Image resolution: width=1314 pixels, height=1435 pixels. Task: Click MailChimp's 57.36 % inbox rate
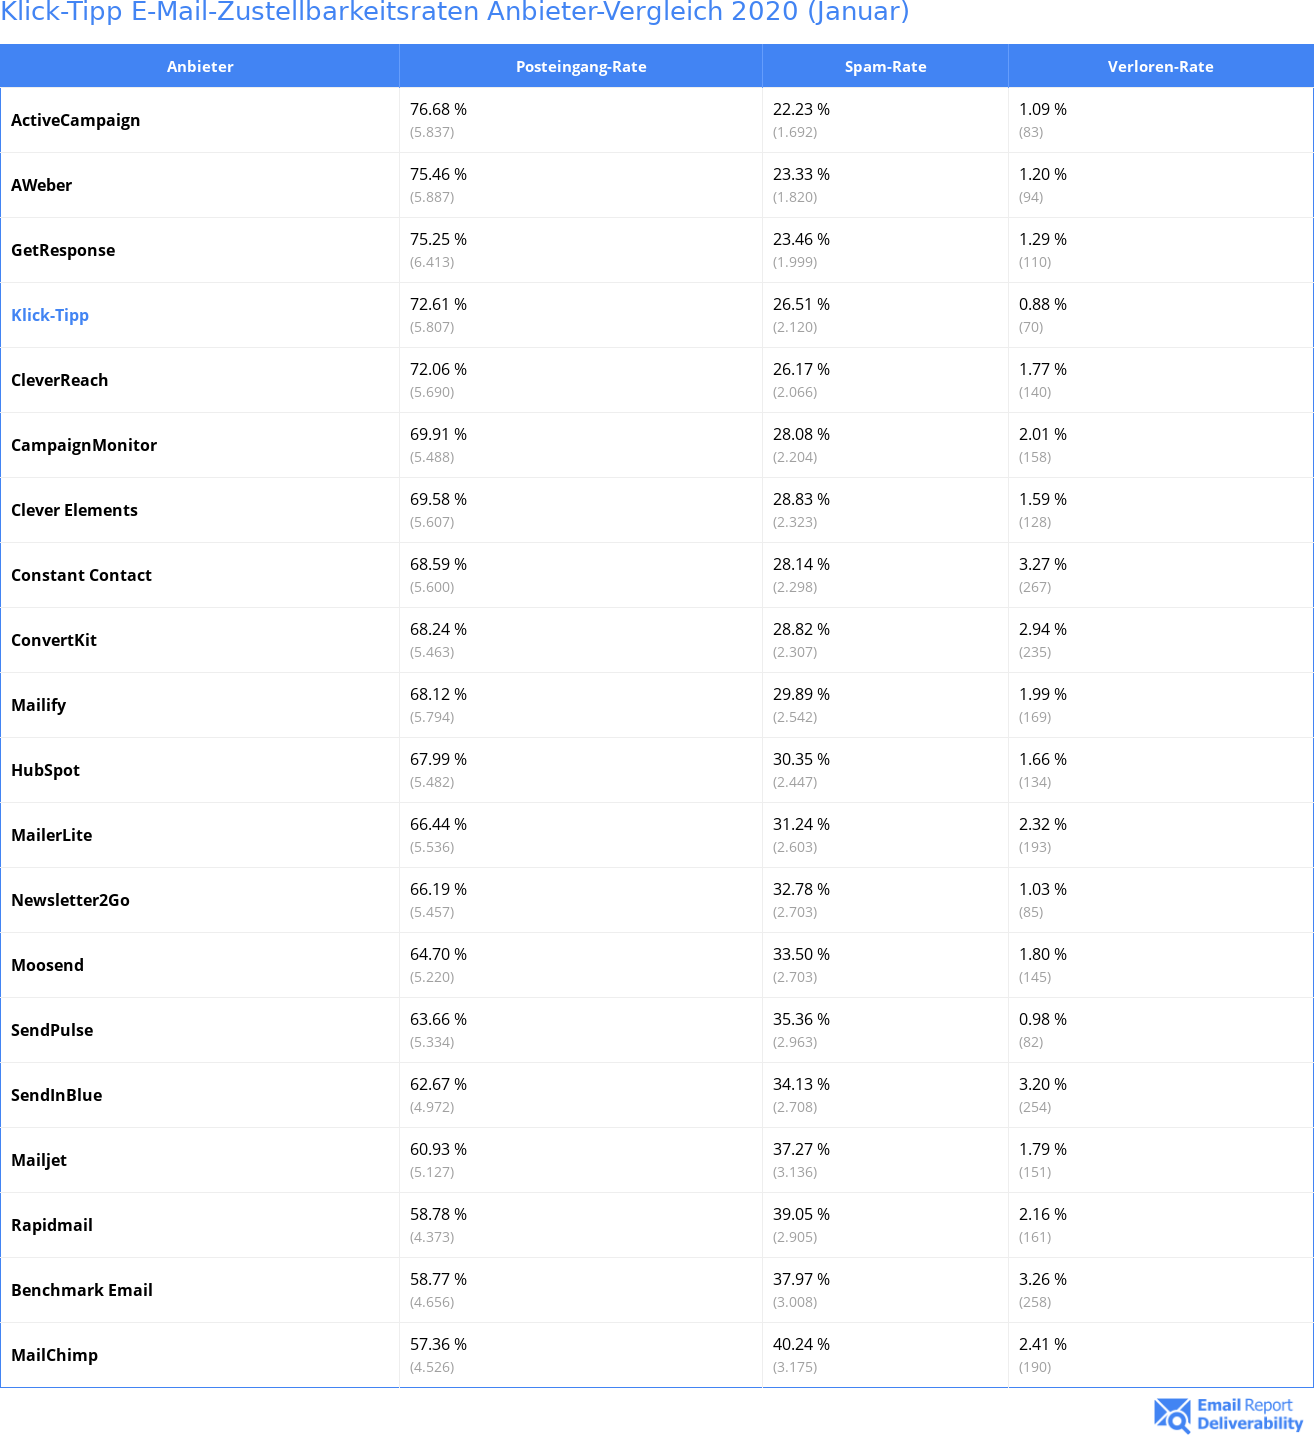pos(438,1344)
